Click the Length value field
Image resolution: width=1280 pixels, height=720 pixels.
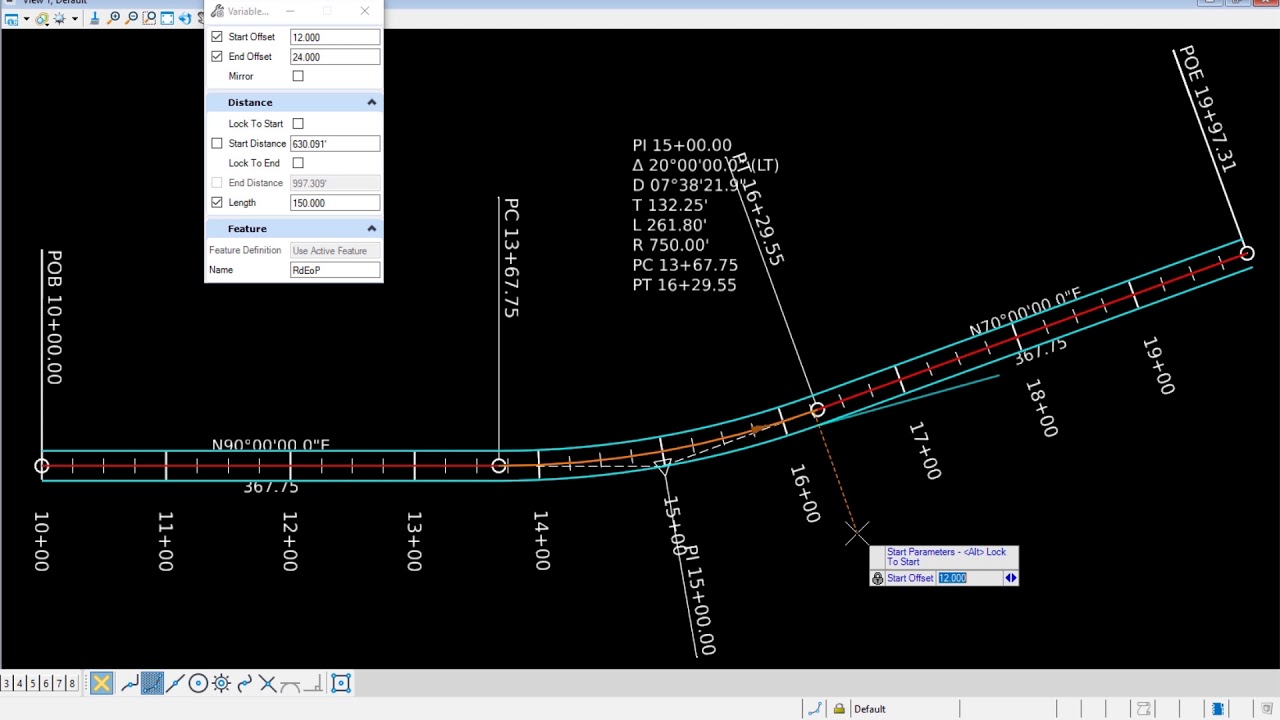[x=335, y=203]
